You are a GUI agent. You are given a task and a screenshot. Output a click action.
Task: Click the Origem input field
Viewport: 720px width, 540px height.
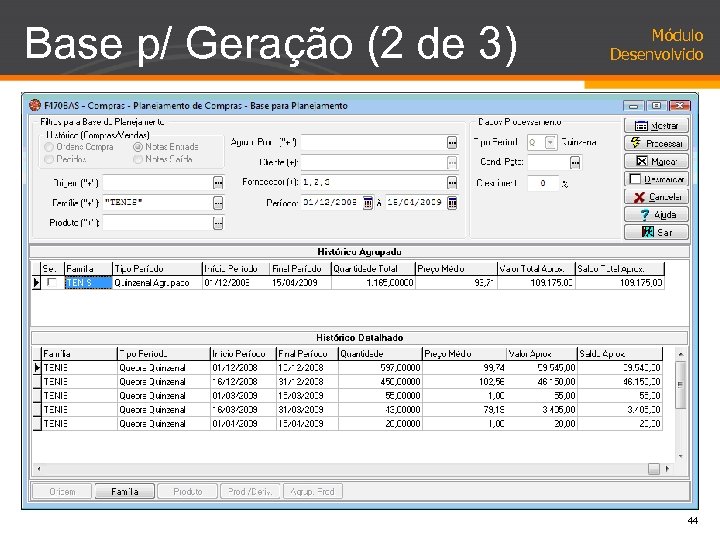point(158,183)
